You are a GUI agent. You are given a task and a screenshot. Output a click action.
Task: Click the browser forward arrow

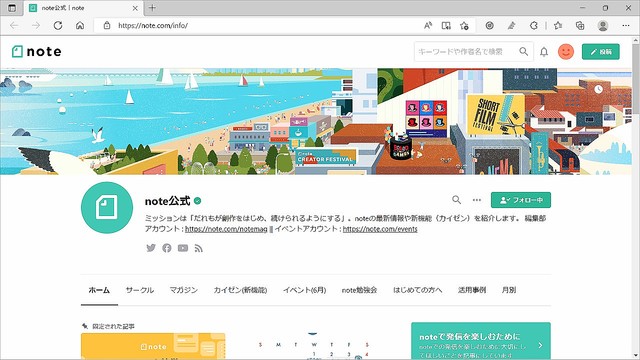(36, 25)
